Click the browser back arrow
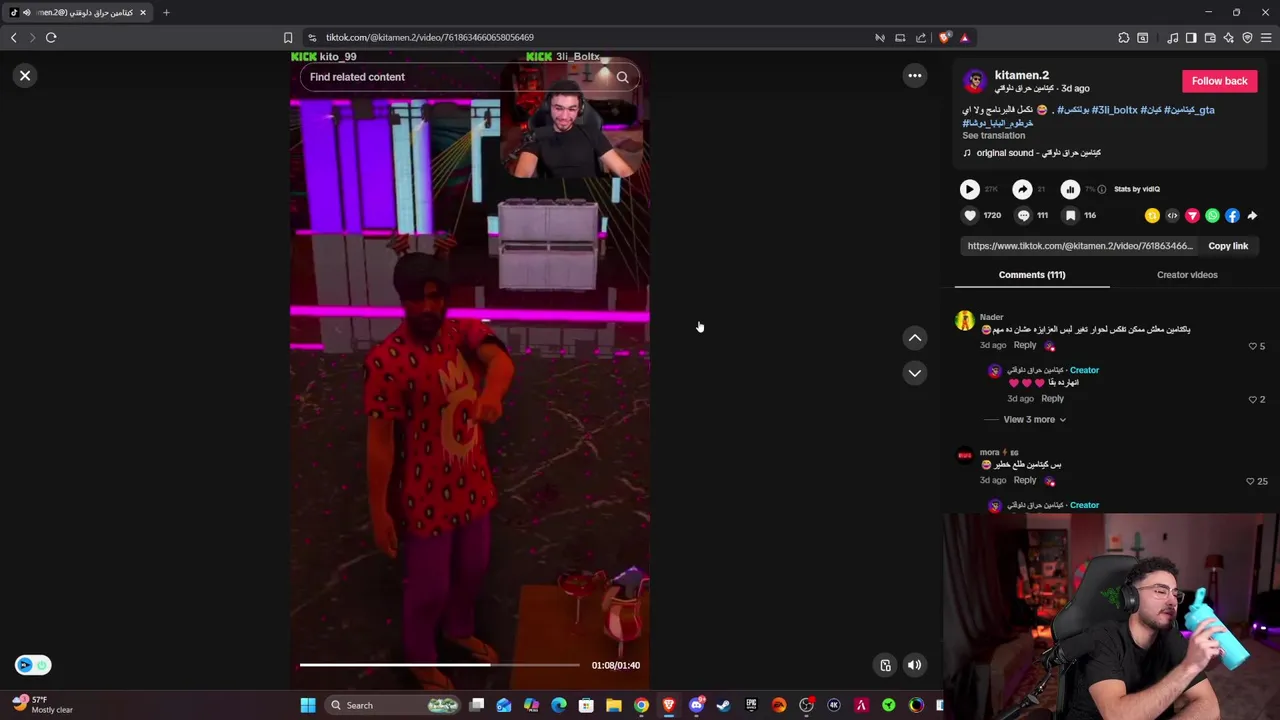The image size is (1280, 720). coord(13,38)
